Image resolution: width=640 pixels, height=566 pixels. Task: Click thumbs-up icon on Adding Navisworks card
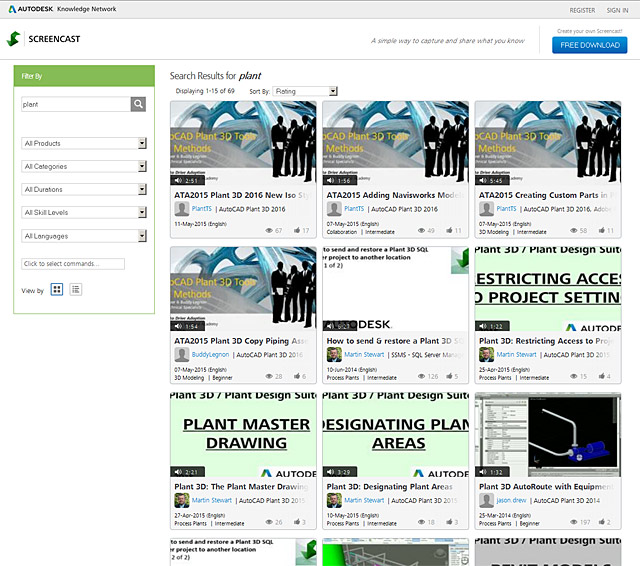(449, 230)
